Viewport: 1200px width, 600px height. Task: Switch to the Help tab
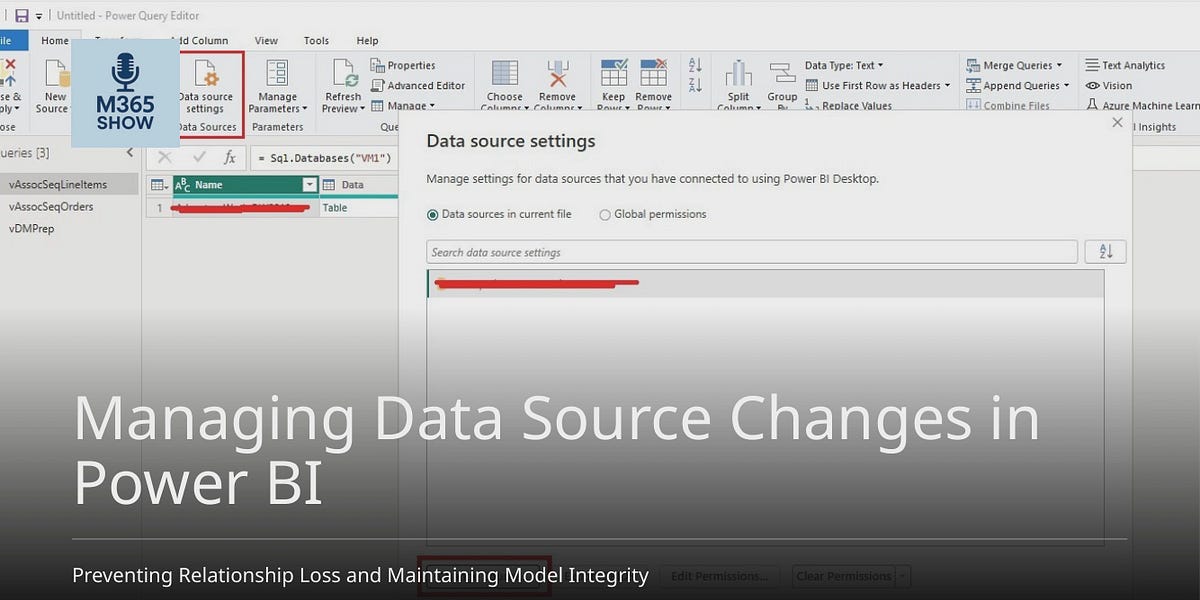point(367,41)
